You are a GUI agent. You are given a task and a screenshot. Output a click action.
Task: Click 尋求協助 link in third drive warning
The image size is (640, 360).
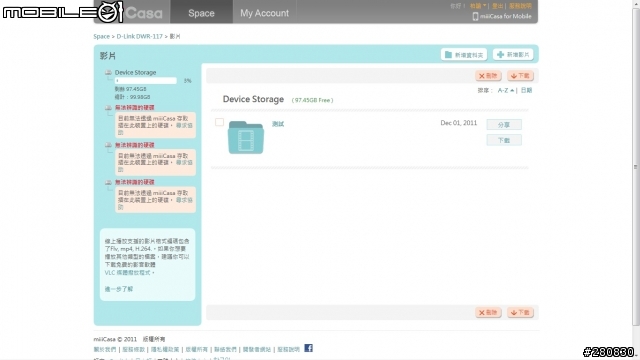point(184,200)
